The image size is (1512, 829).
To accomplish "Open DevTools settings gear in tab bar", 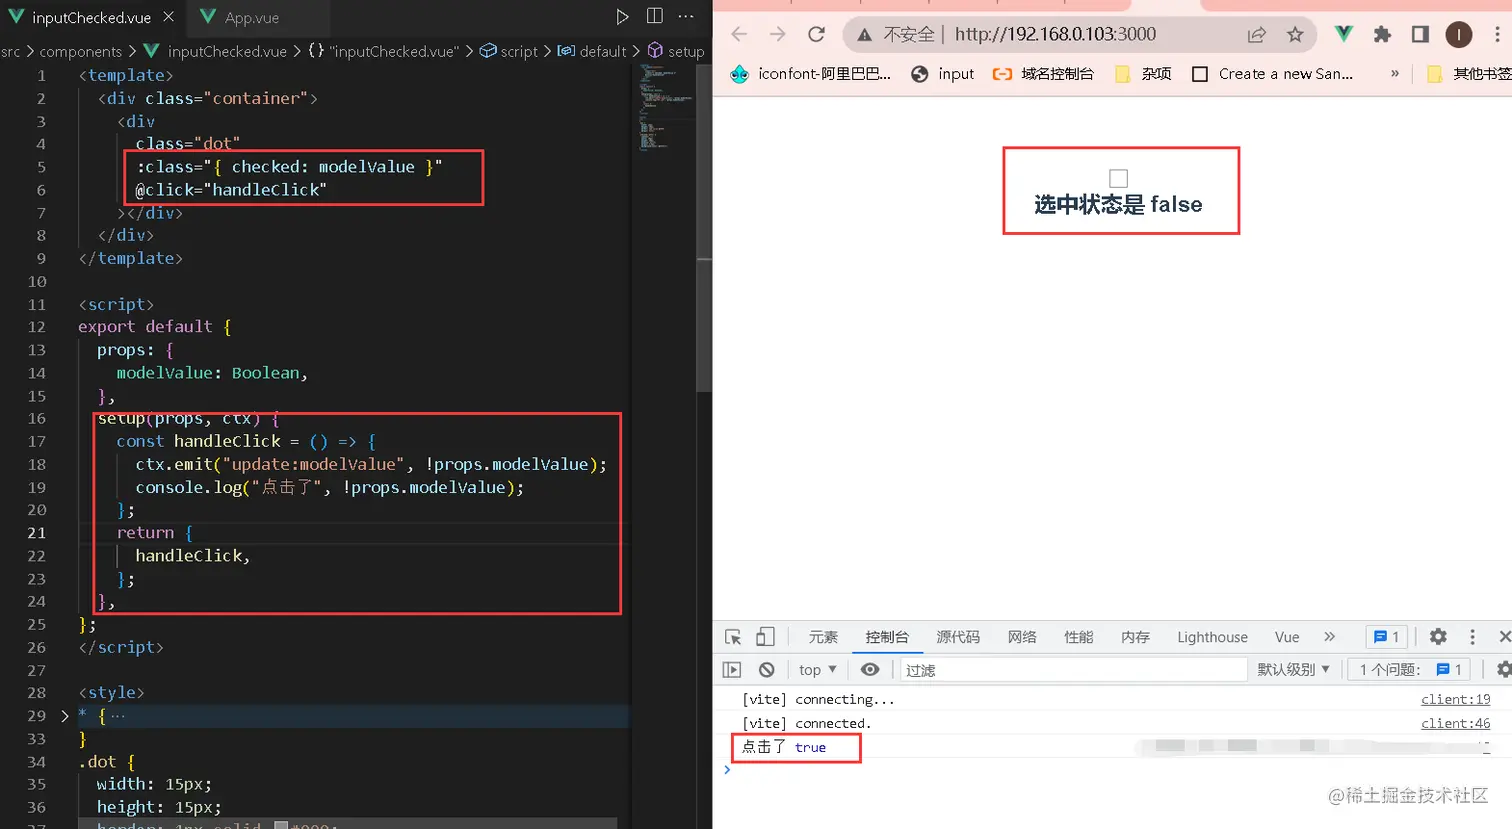I will pyautogui.click(x=1438, y=637).
